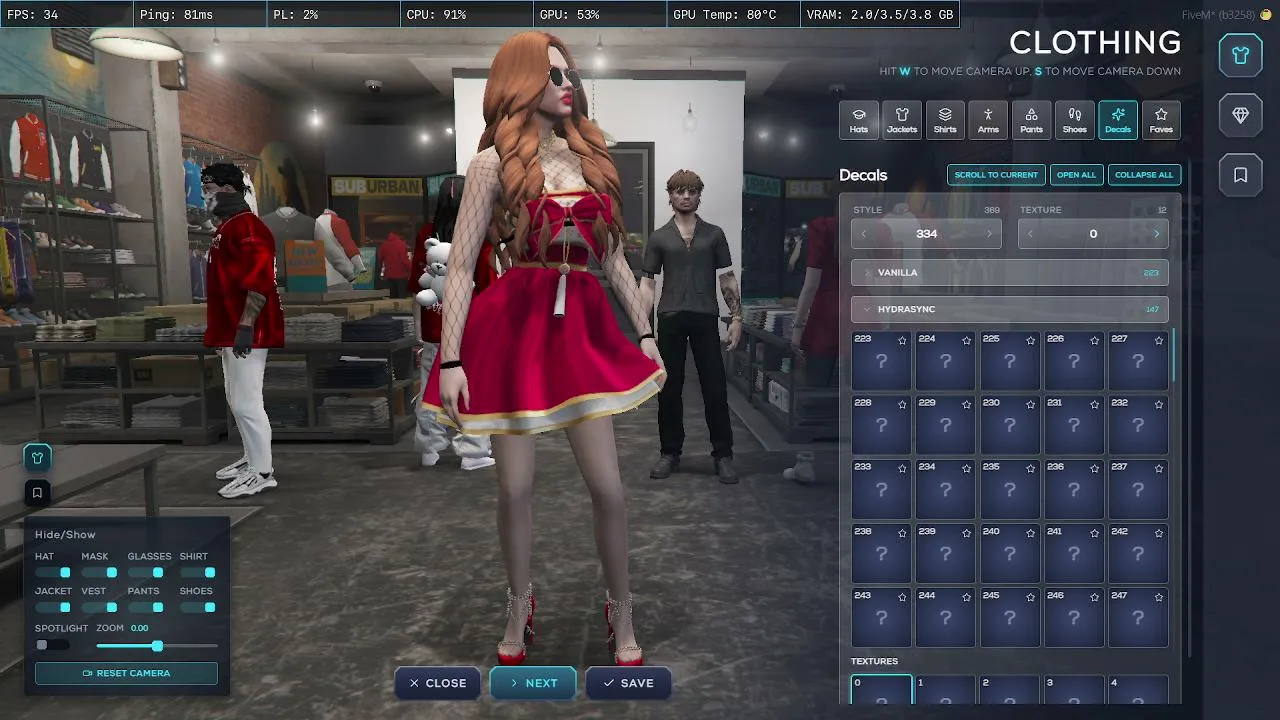Mark decal 241 as favorite

[1094, 533]
